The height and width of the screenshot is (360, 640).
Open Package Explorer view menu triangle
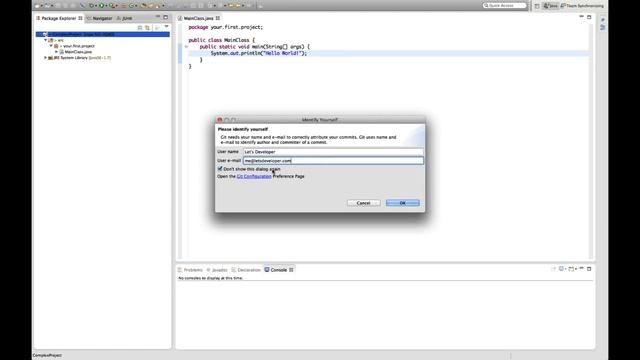166,27
